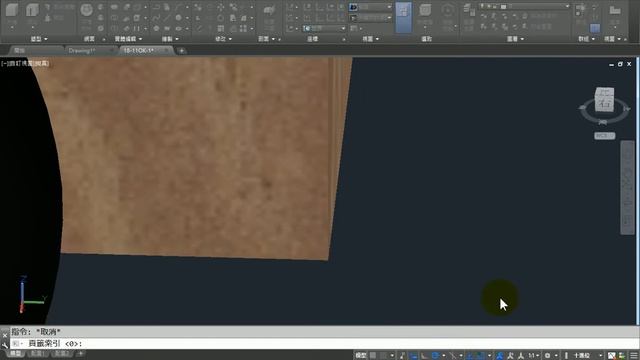640x360 pixels.
Task: Click the Section Plane icon
Action: pyautogui.click(x=269, y=11)
